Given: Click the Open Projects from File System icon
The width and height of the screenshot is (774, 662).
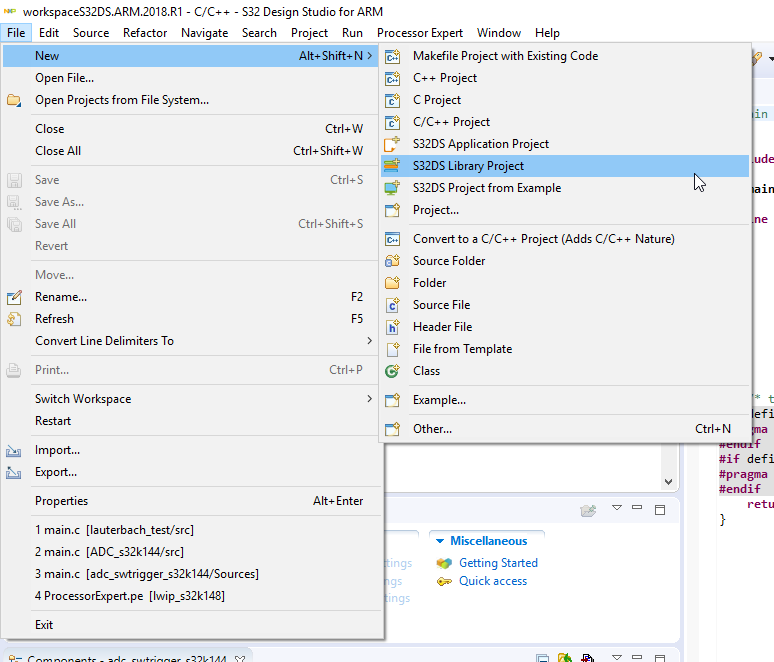Looking at the screenshot, I should click(x=14, y=100).
